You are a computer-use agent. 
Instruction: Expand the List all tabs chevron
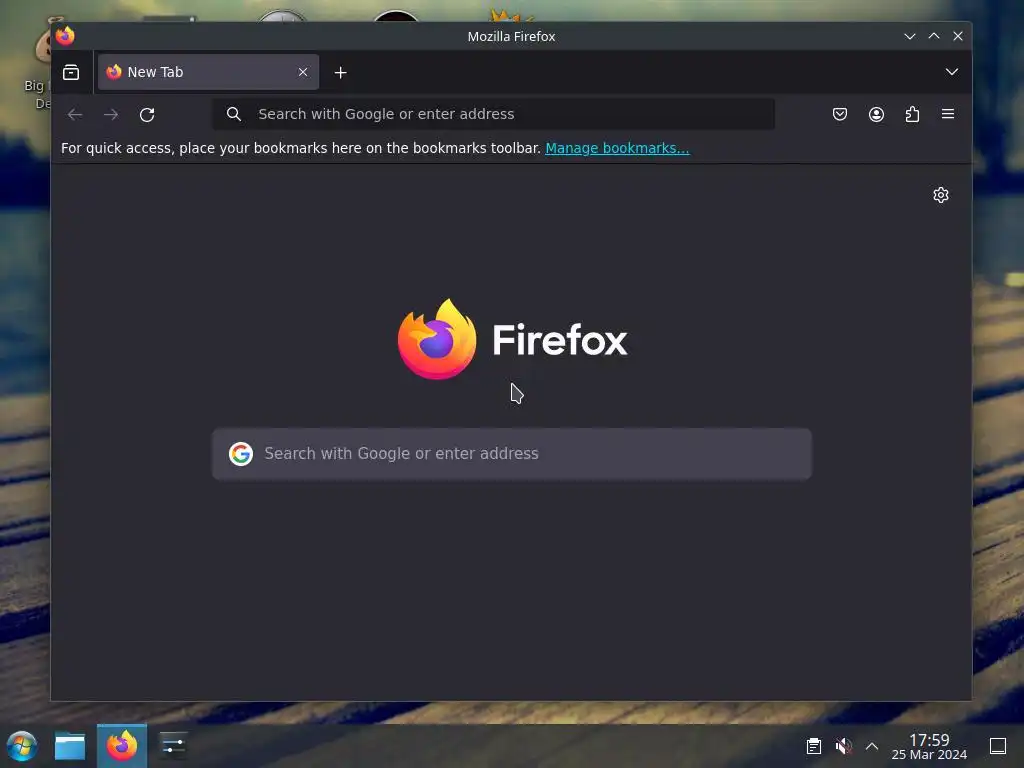[x=952, y=72]
